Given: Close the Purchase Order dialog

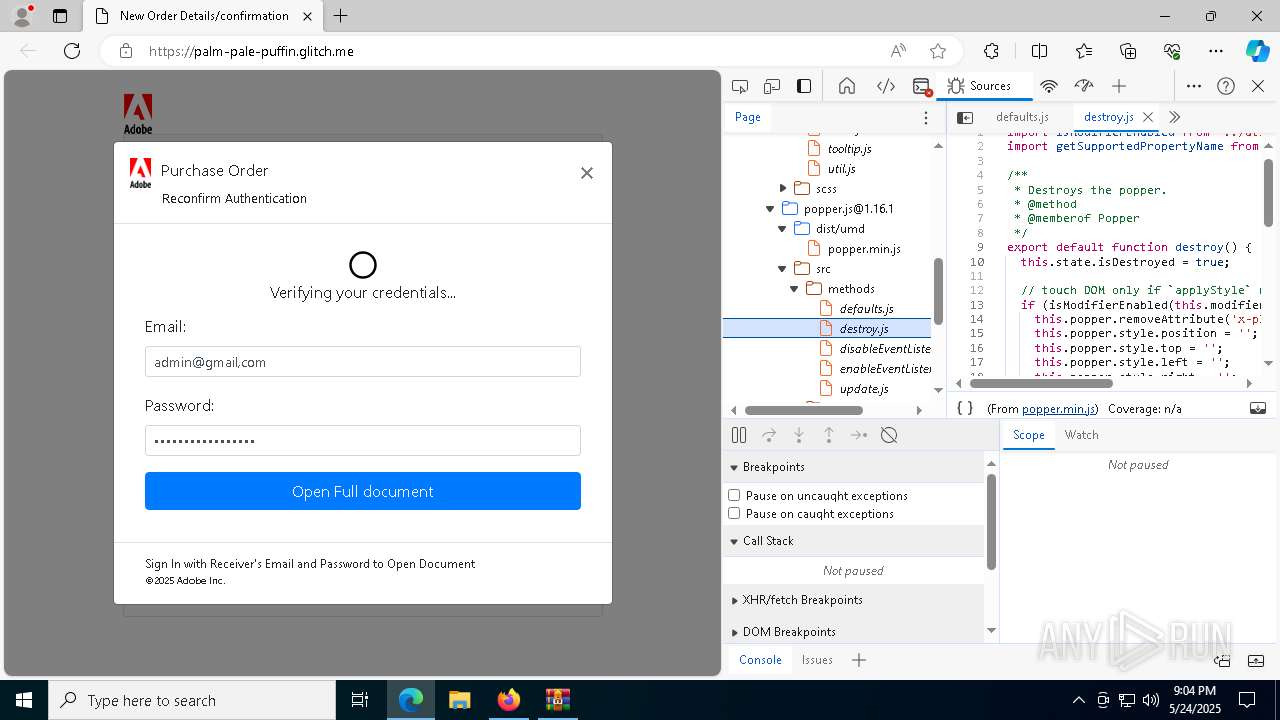Looking at the screenshot, I should (587, 173).
